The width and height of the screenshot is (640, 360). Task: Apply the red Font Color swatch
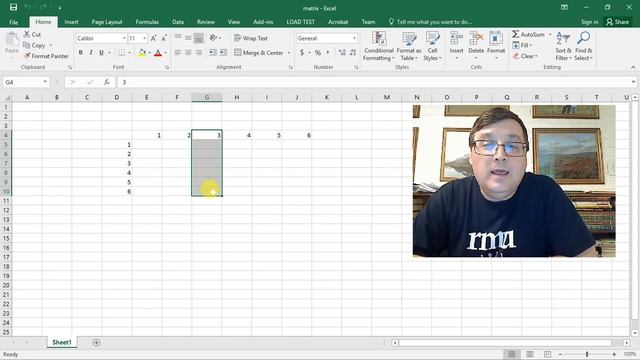158,53
